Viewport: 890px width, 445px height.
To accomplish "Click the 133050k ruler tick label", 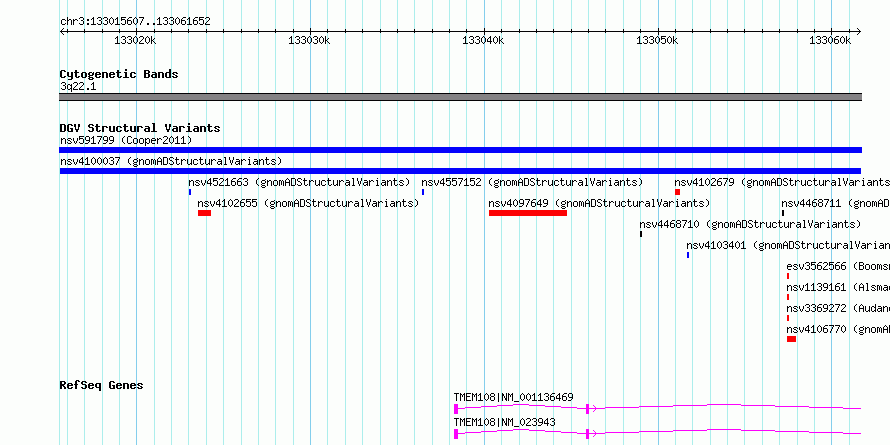I will click(x=657, y=40).
